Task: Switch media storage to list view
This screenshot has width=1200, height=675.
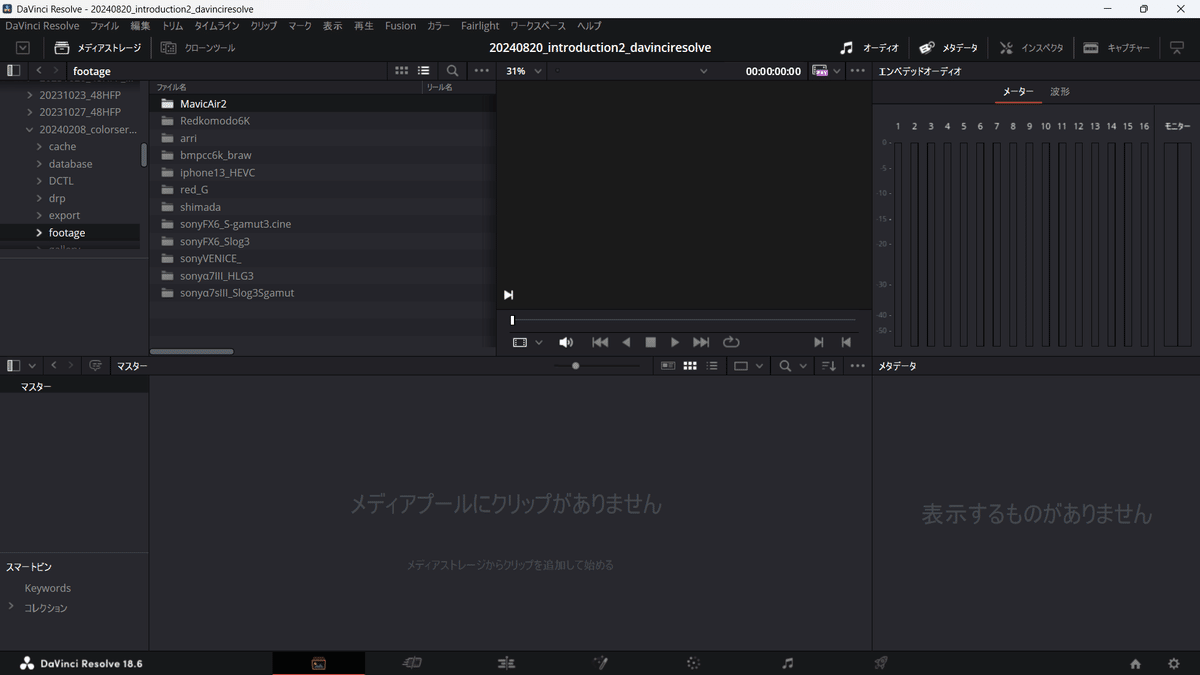Action: (424, 71)
